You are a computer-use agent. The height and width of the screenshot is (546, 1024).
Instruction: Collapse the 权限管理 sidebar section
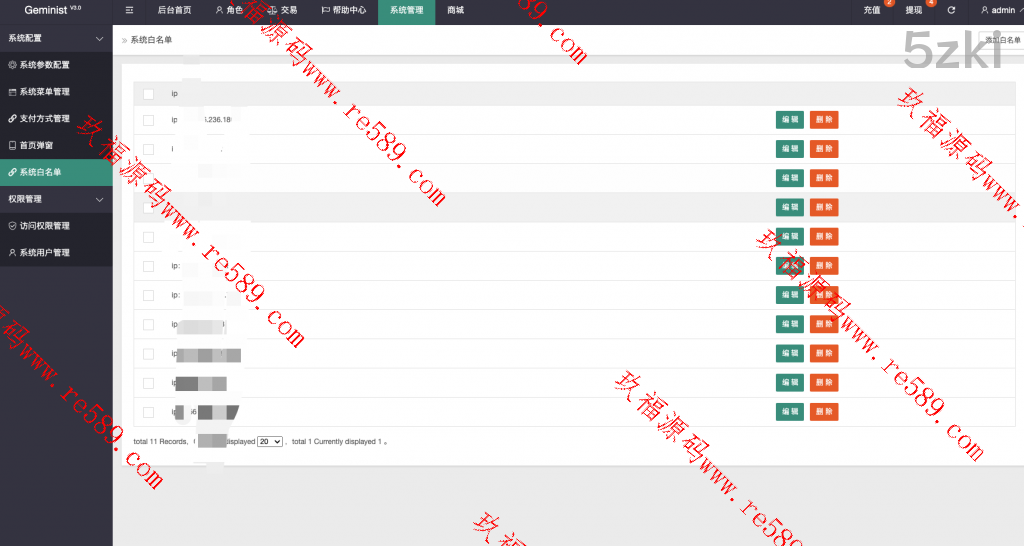[98, 199]
